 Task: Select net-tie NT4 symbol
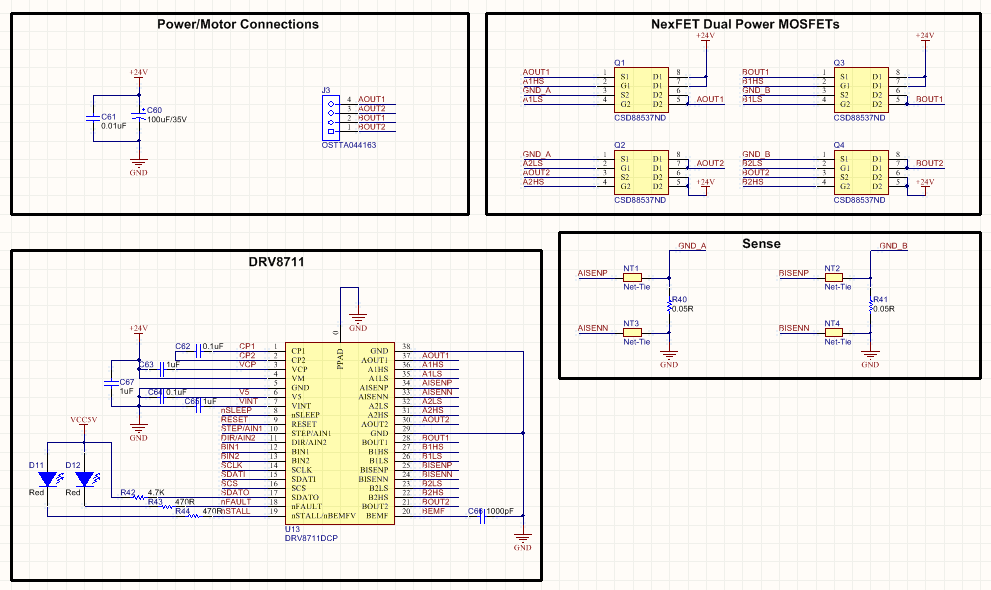point(833,332)
